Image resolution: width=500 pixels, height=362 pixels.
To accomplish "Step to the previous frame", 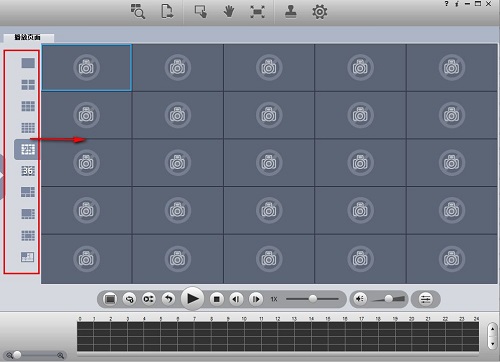I will pos(236,299).
